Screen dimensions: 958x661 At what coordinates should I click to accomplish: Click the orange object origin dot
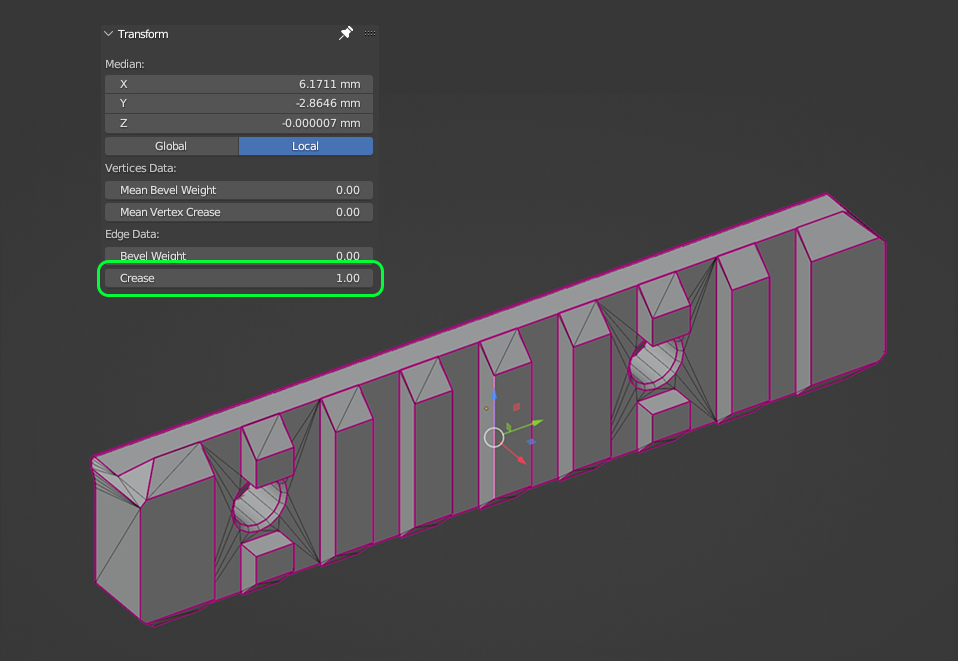[x=487, y=408]
